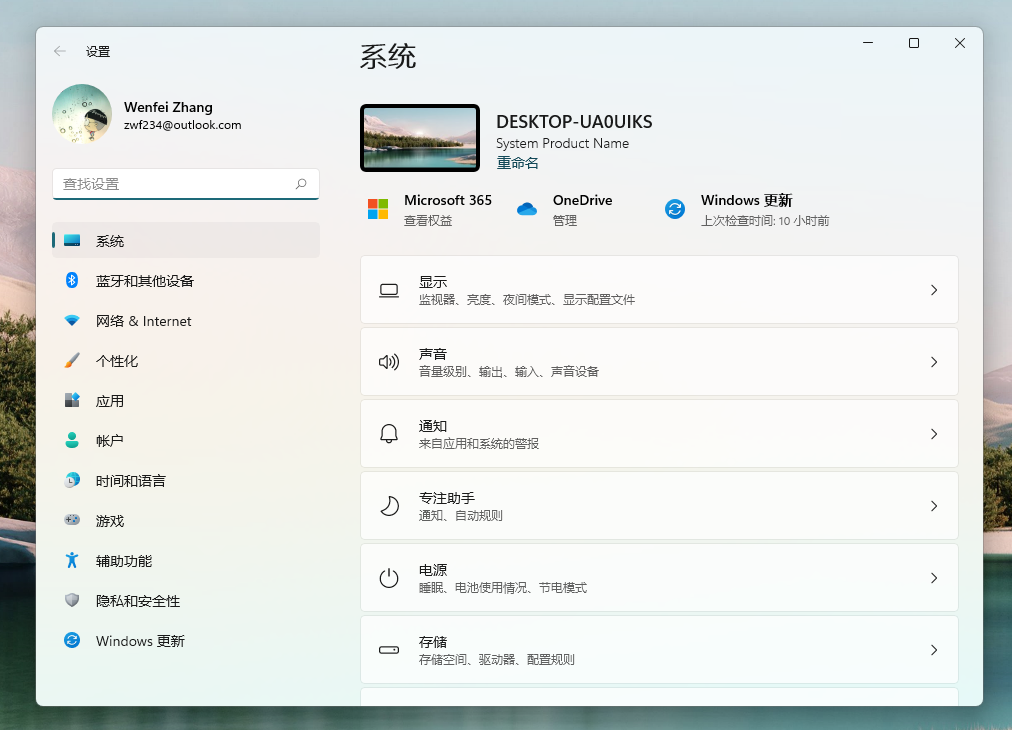Select 系统 in the sidebar
Screen dimensions: 1012x730
point(186,241)
